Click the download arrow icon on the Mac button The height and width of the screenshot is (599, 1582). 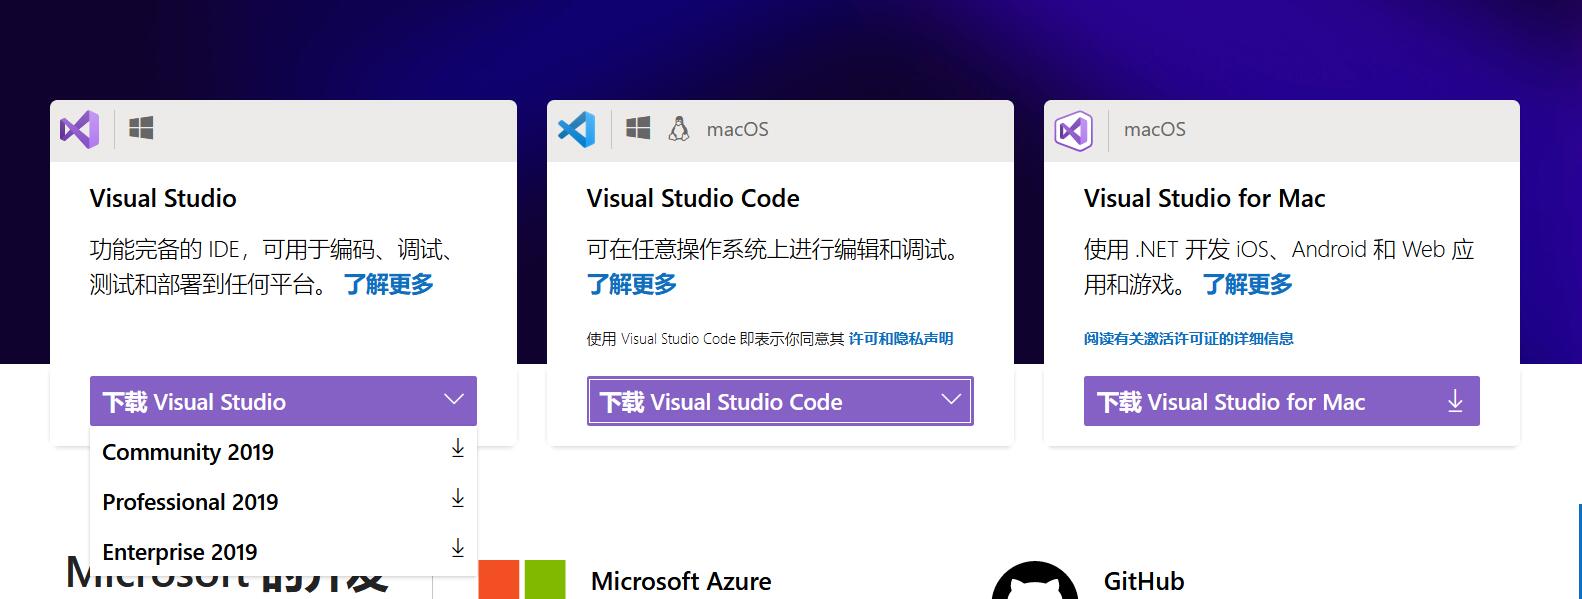tap(1455, 402)
